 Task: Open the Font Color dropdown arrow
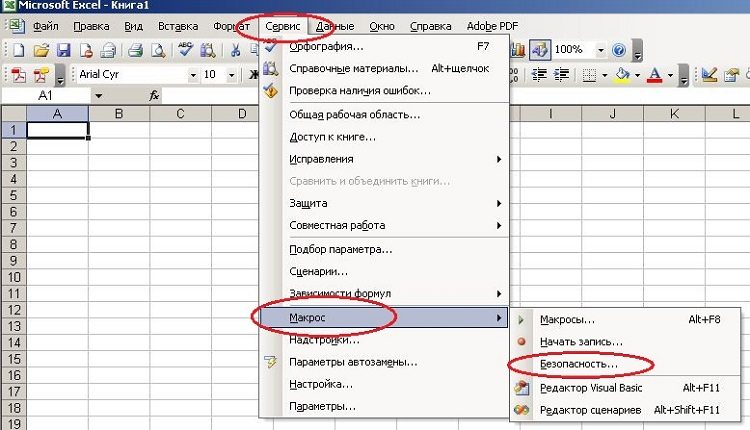click(670, 75)
